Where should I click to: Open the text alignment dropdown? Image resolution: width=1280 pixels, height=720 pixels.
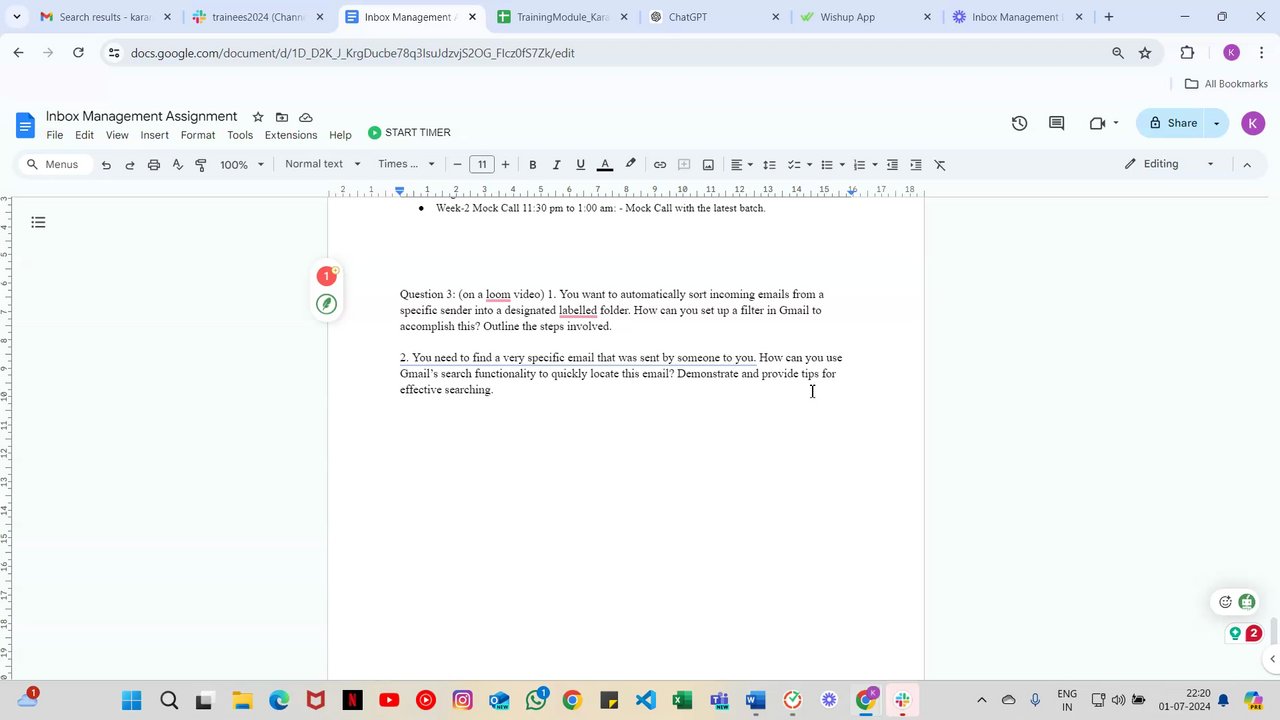tap(741, 165)
